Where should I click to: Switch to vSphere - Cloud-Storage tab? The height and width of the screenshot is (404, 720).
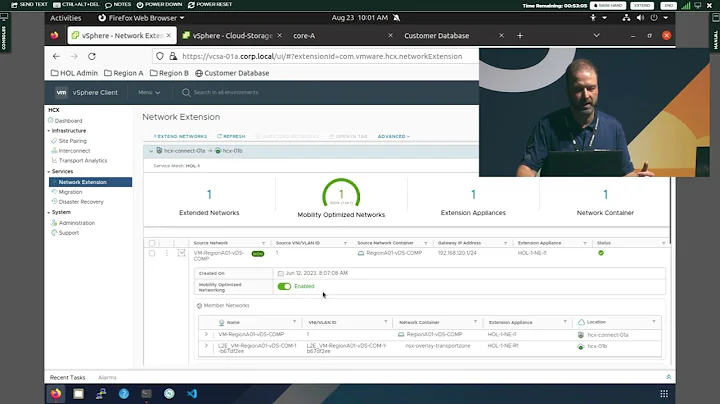point(232,35)
